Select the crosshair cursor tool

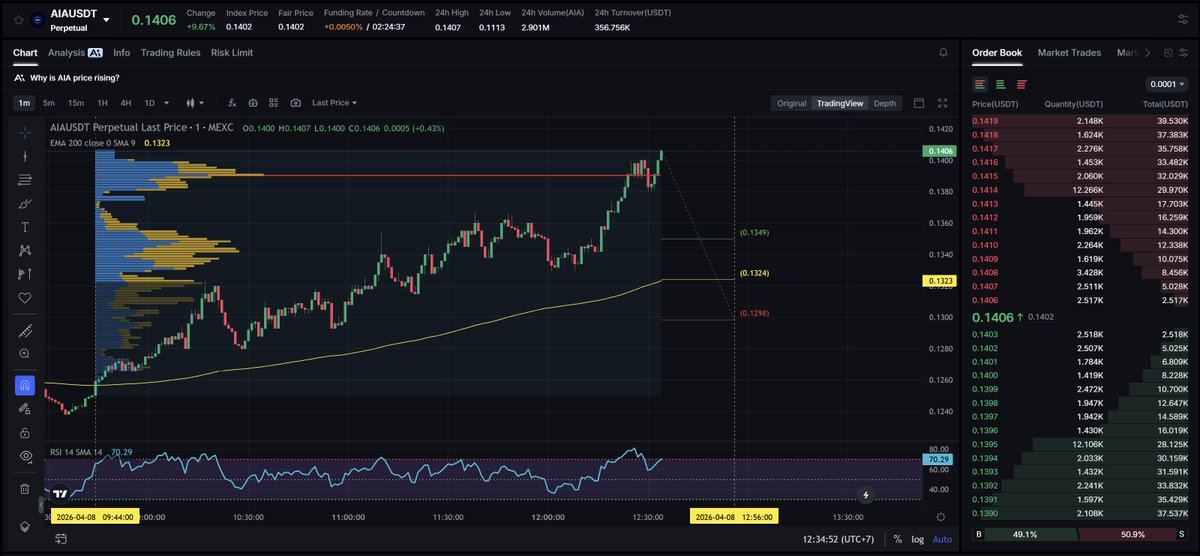[x=25, y=132]
